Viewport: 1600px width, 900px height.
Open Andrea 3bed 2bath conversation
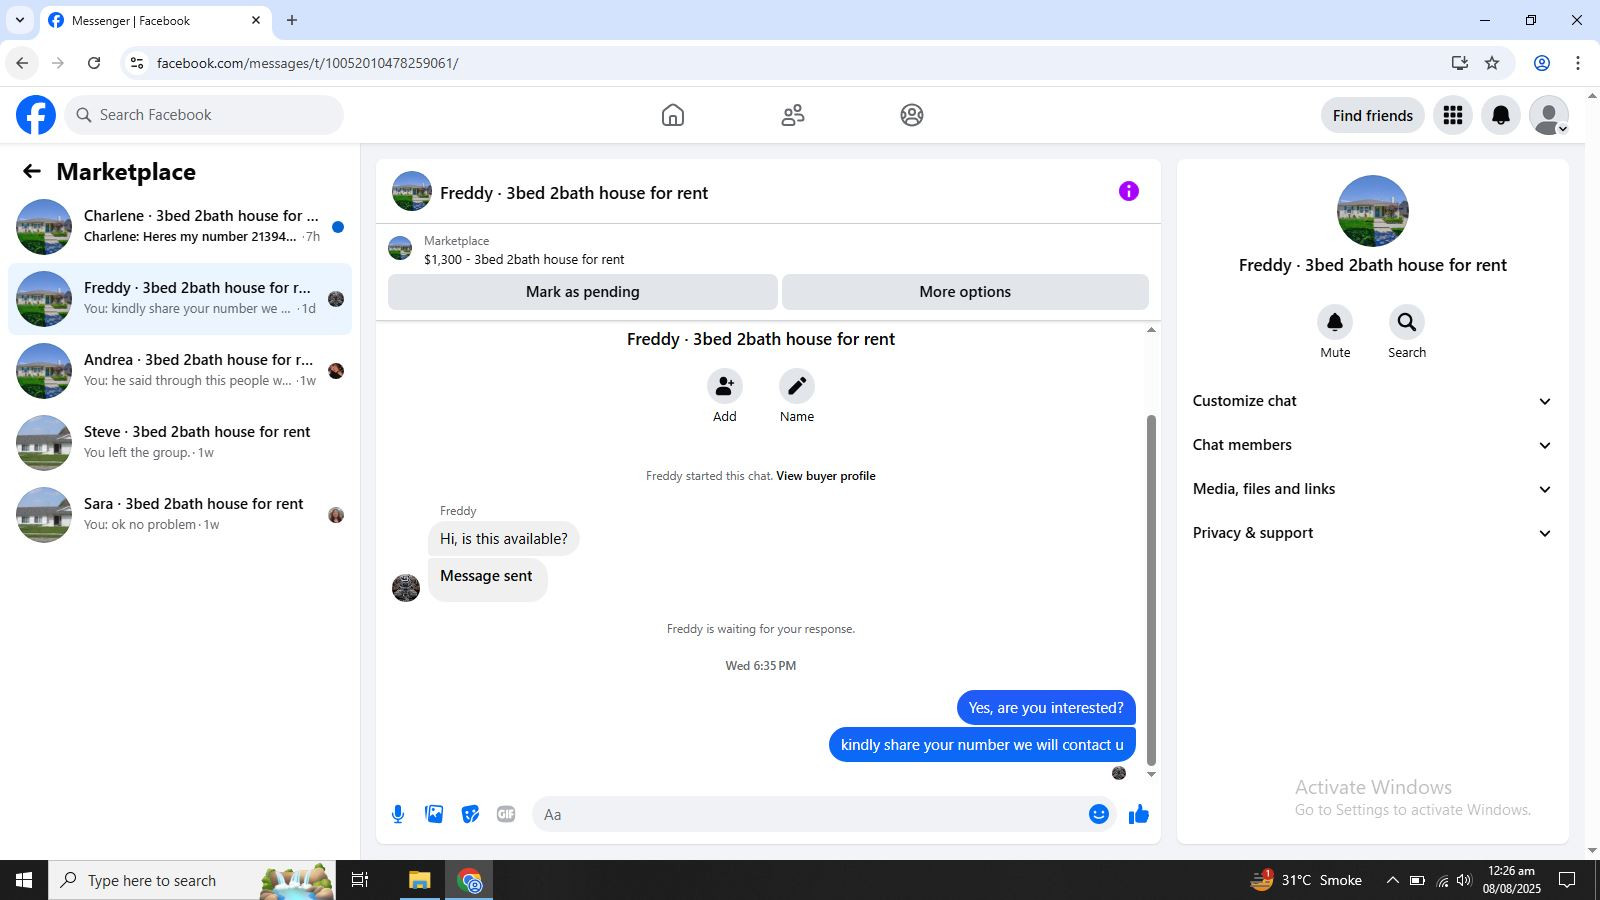[x=180, y=371]
